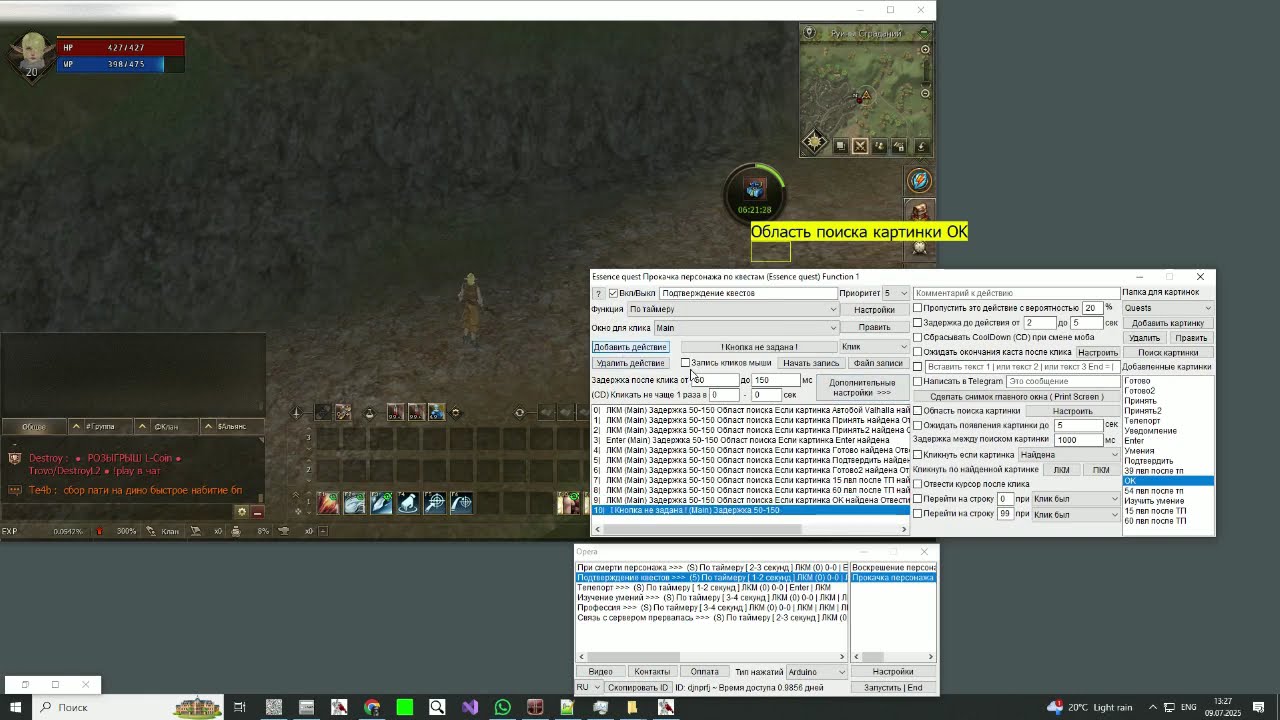This screenshot has width=1280, height=720.
Task: Select 'Профессия >>>' function row
Action: point(711,608)
